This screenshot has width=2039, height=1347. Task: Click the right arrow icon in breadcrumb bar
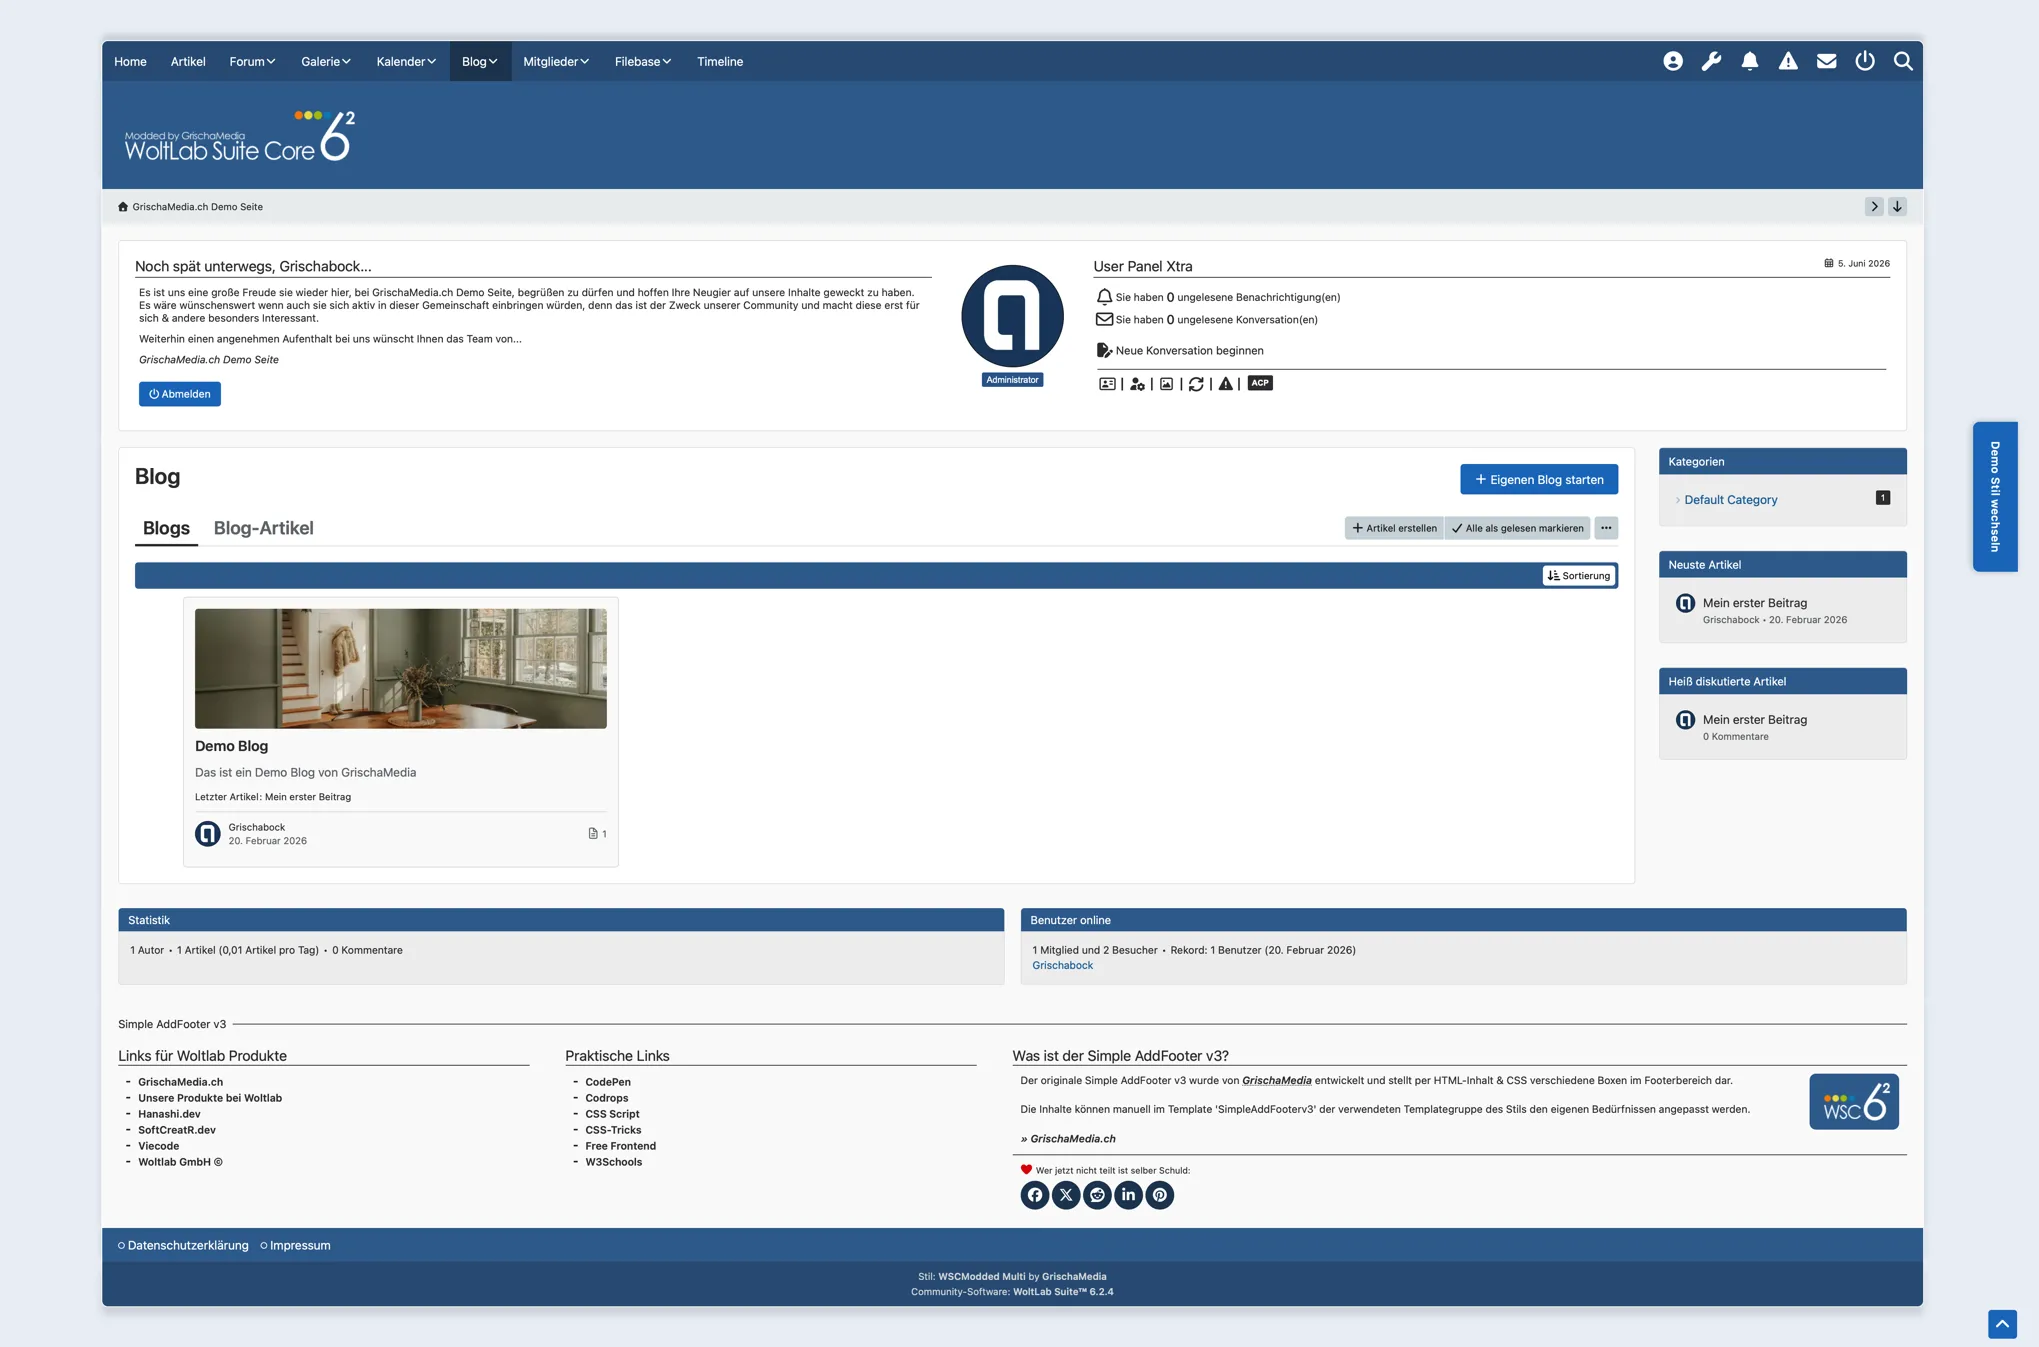[x=1874, y=207]
